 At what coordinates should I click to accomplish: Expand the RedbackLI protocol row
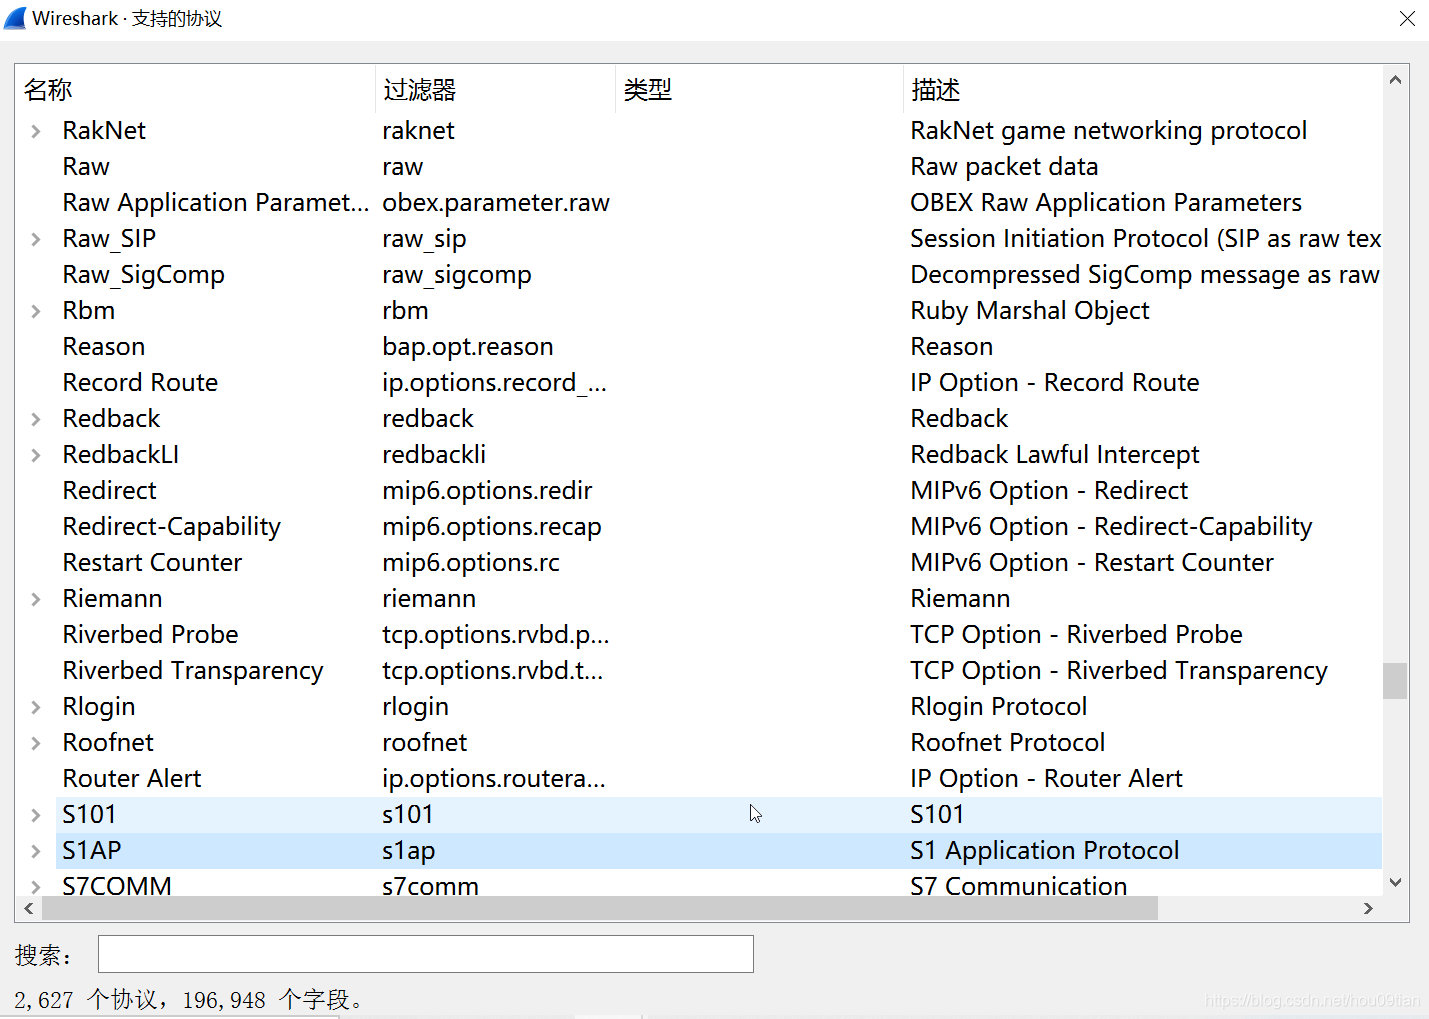36,455
